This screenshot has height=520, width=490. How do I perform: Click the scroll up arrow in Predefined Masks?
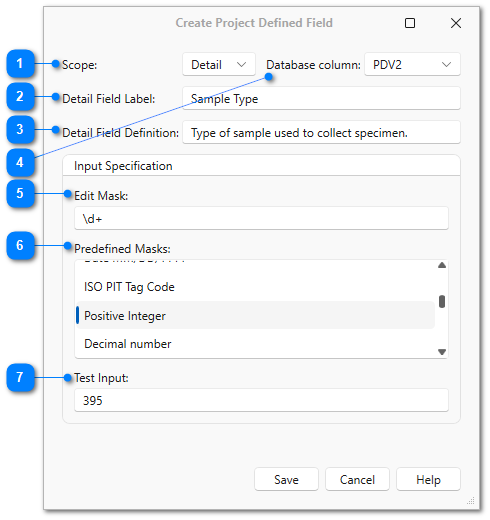[x=442, y=265]
